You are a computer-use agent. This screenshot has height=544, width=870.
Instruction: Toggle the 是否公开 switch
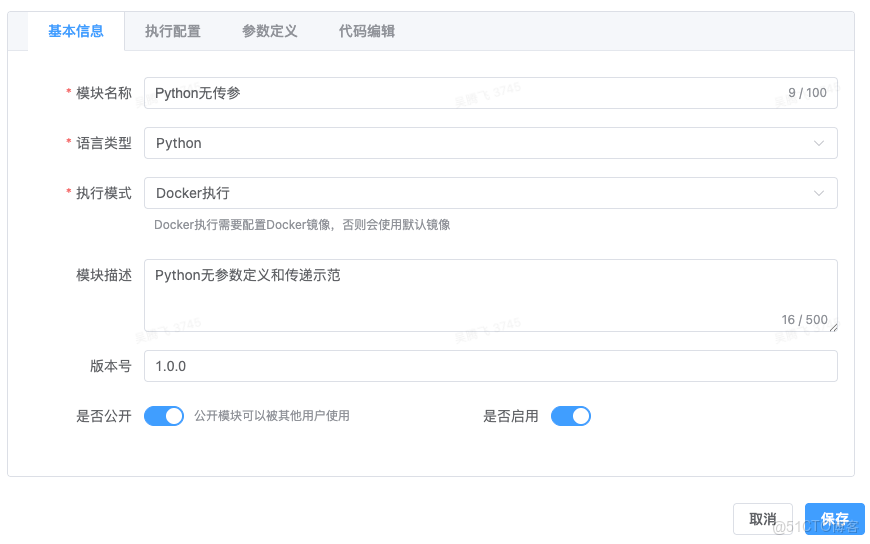(164, 416)
